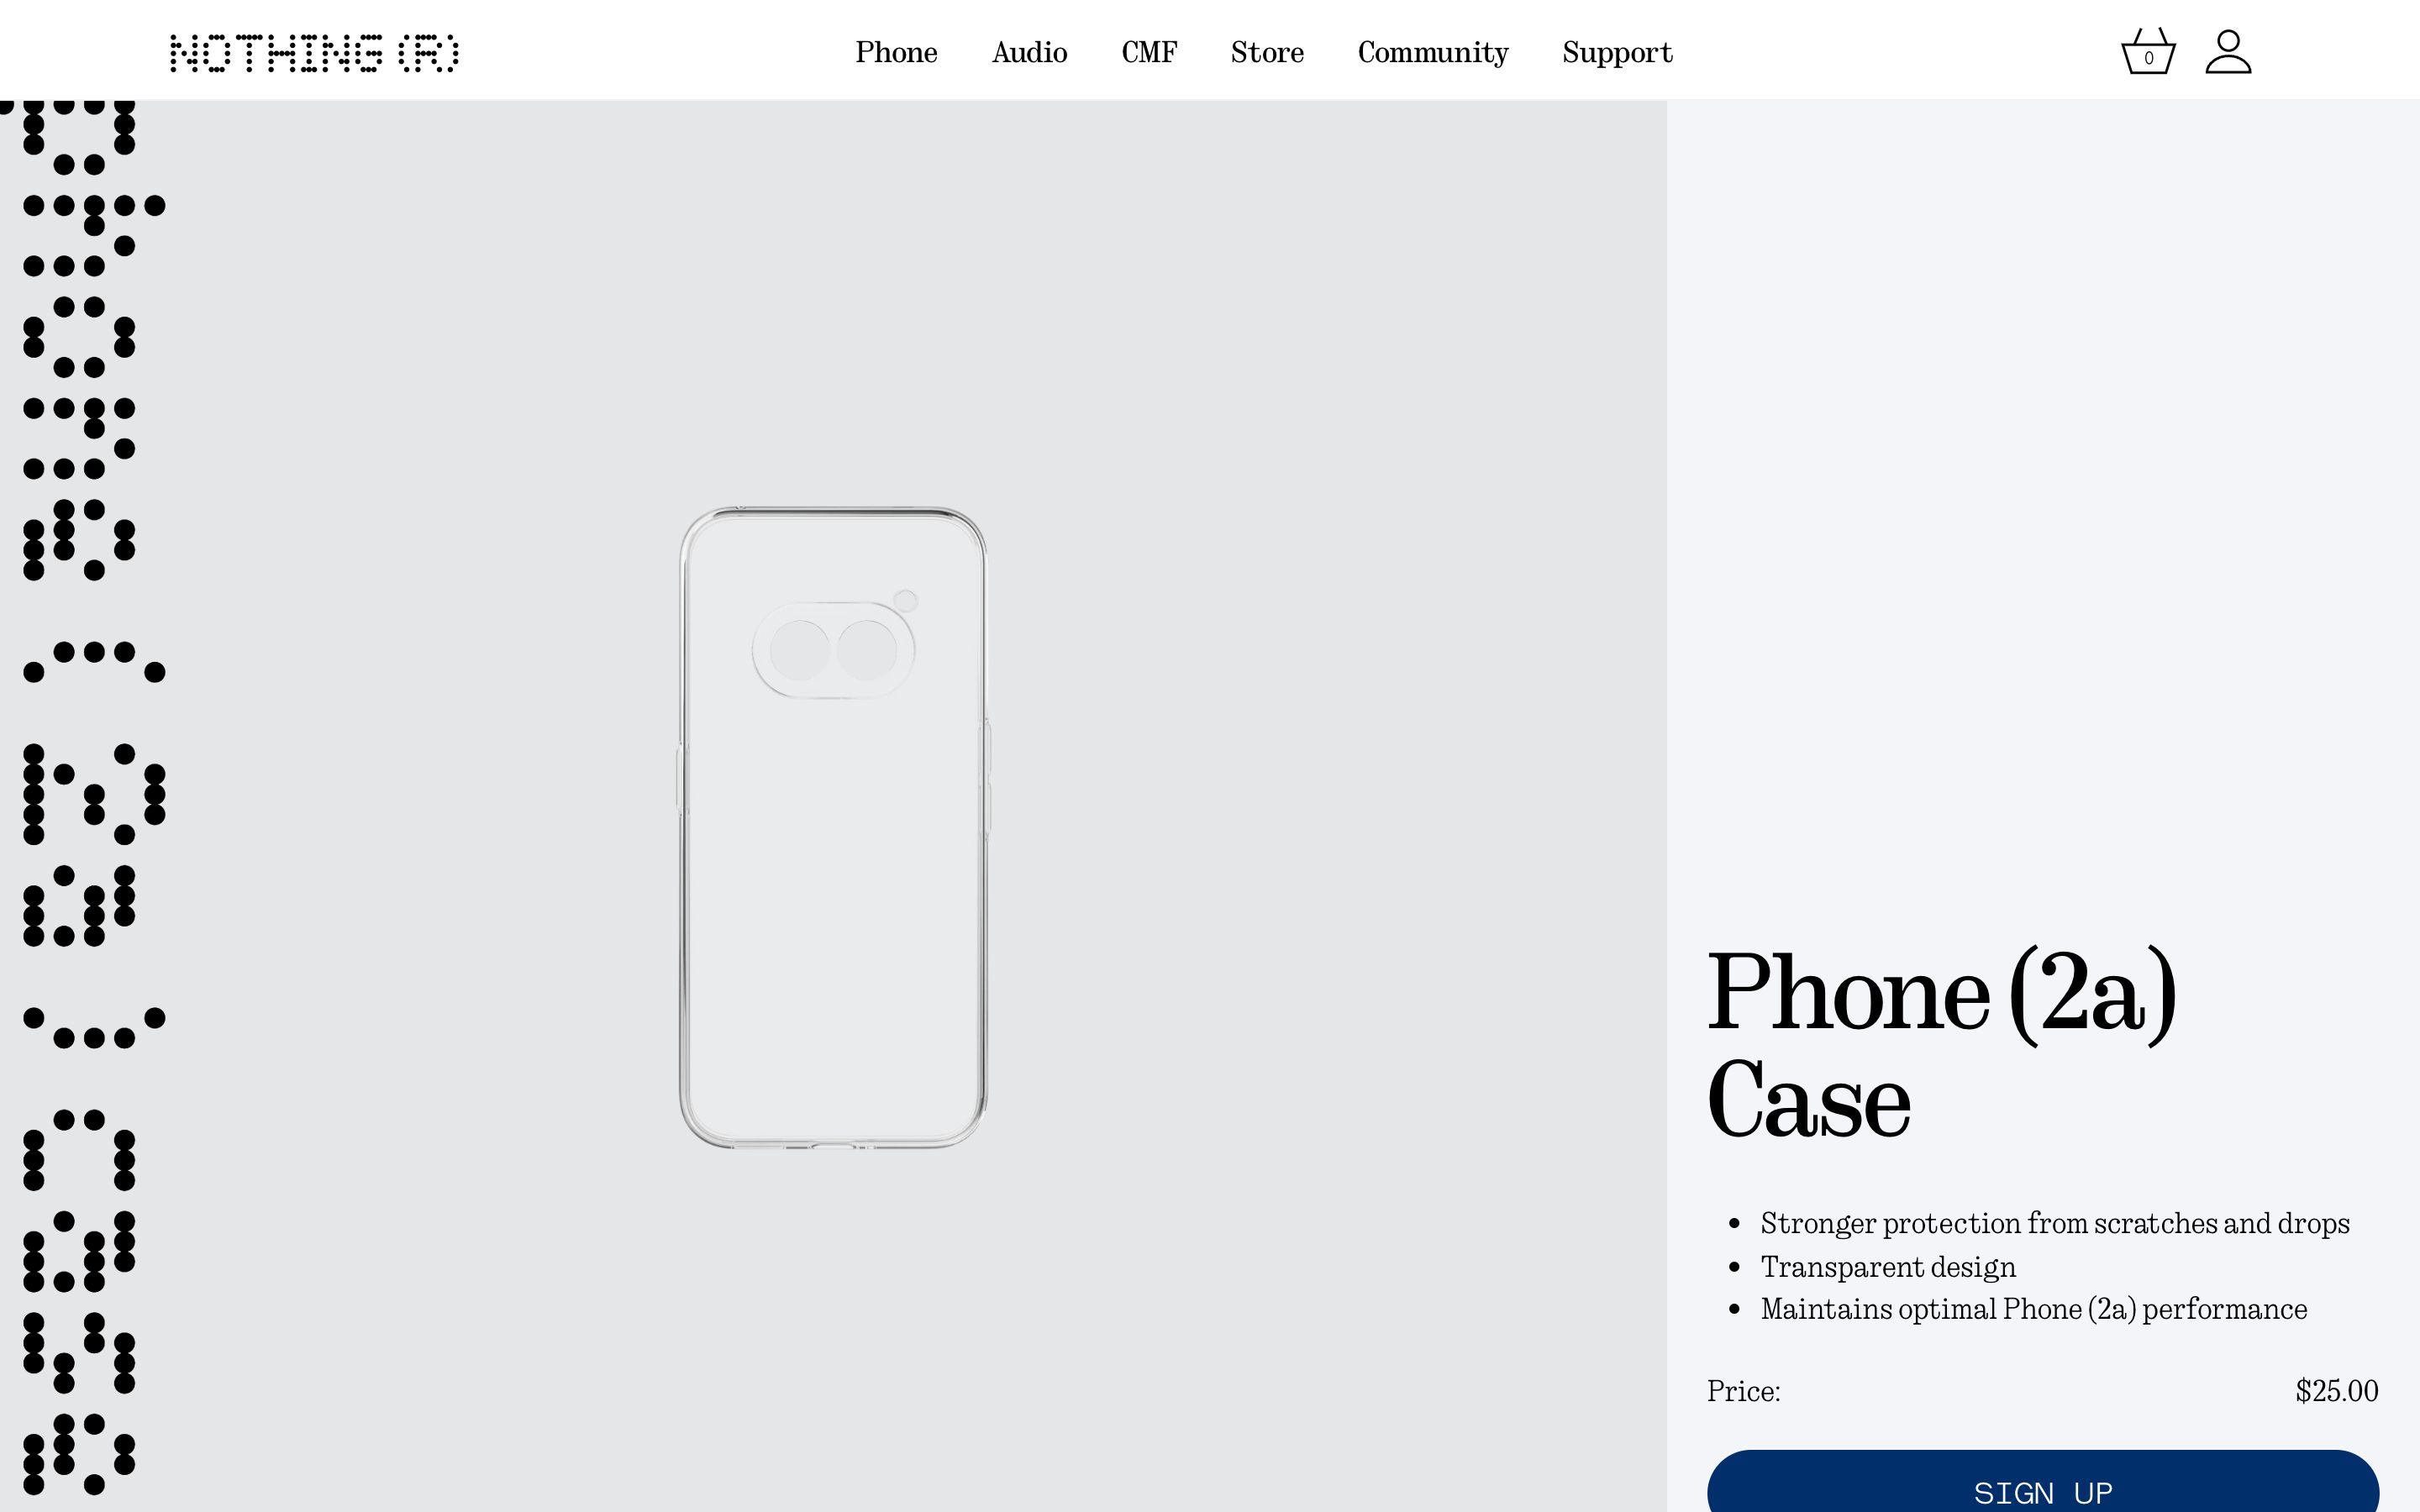The height and width of the screenshot is (1512, 2420).
Task: Click the Price: label
Action: [x=1743, y=1391]
